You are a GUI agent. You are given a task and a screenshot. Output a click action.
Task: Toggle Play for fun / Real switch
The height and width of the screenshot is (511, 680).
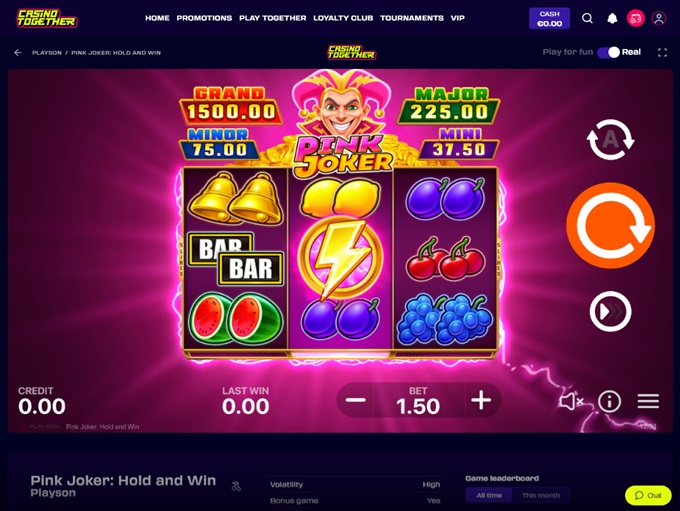point(608,52)
